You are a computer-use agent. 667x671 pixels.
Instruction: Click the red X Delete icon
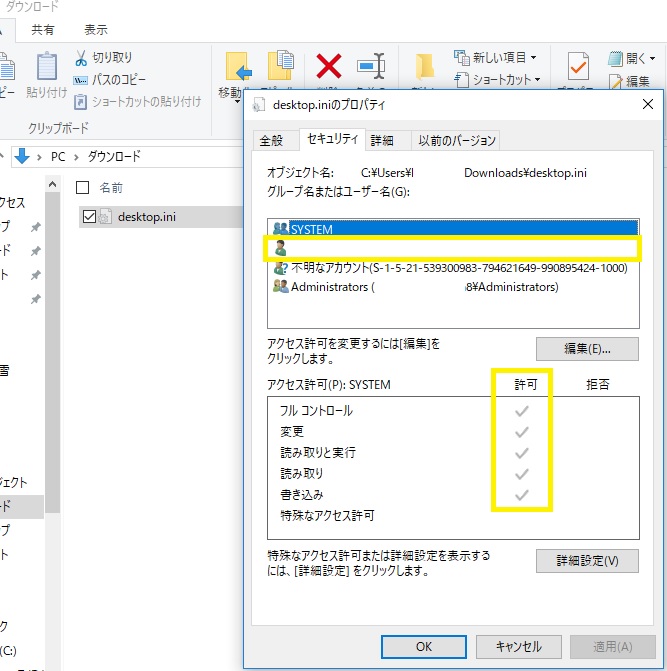tap(329, 67)
